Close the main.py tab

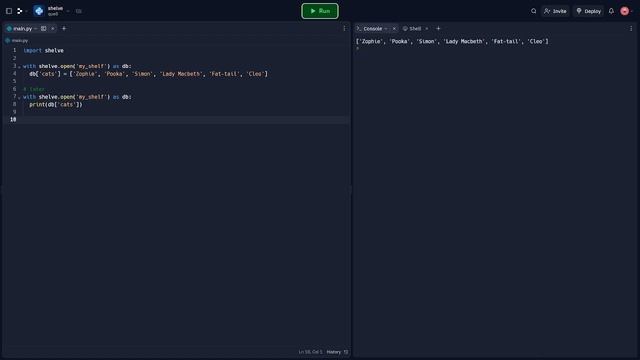click(x=53, y=29)
